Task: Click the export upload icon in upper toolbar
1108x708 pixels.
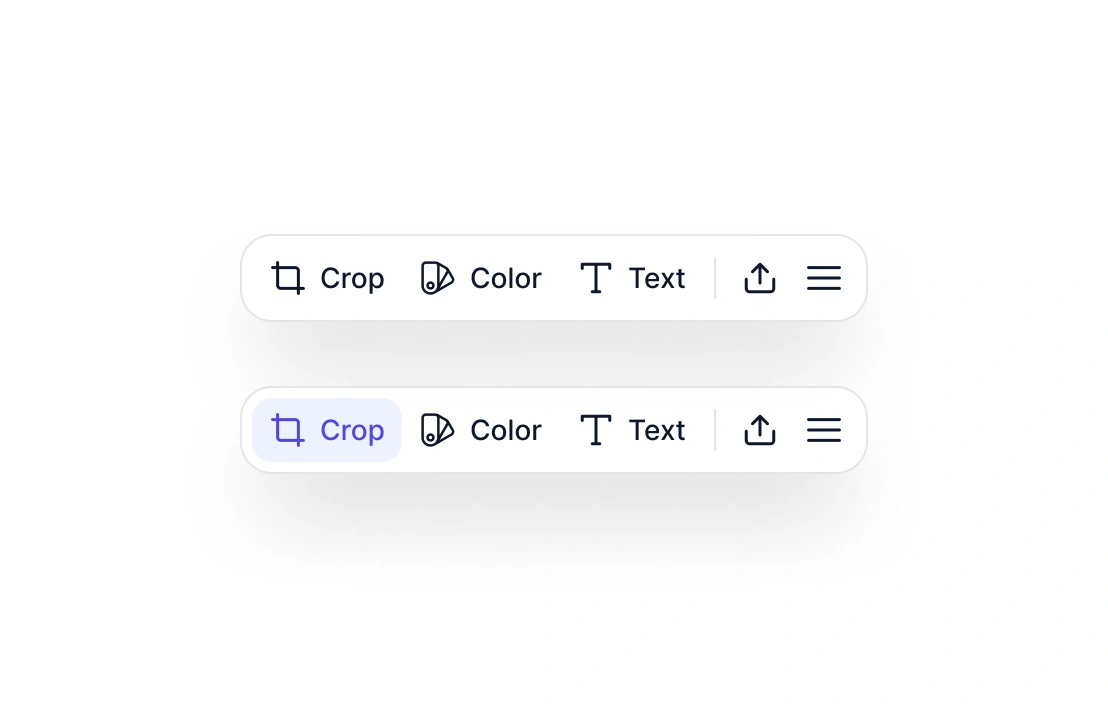Action: click(760, 278)
